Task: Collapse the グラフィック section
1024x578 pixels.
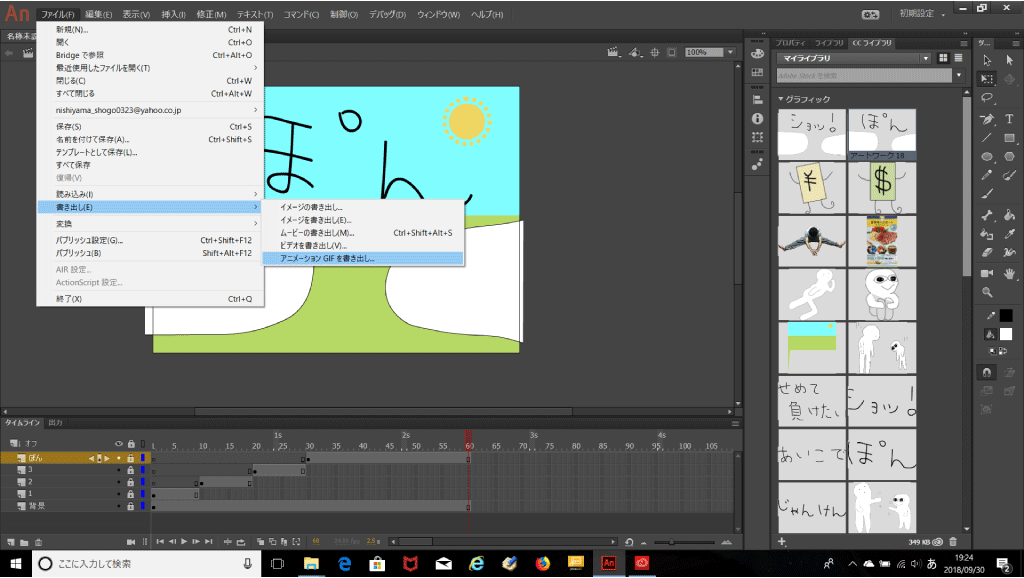Action: point(781,99)
